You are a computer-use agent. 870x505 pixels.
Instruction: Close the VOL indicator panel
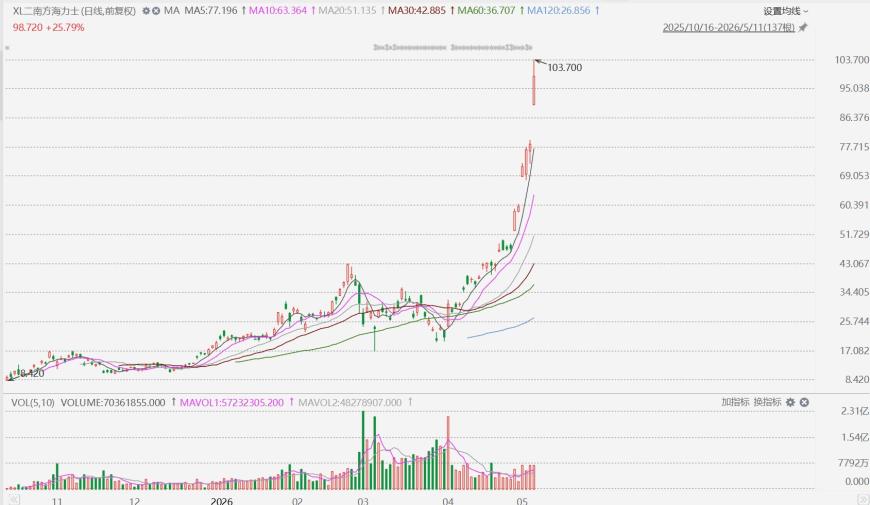[x=804, y=402]
